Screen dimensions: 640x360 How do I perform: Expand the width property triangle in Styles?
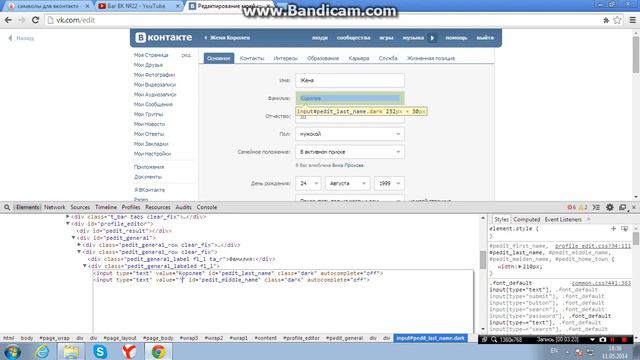(x=520, y=267)
